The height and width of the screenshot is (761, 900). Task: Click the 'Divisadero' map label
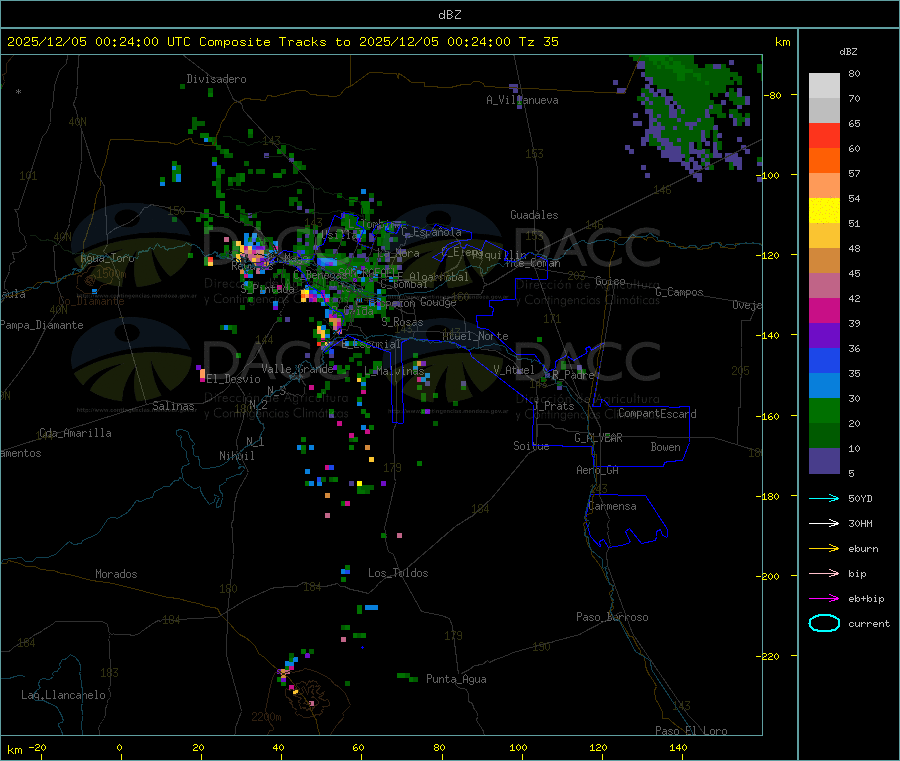pos(216,79)
